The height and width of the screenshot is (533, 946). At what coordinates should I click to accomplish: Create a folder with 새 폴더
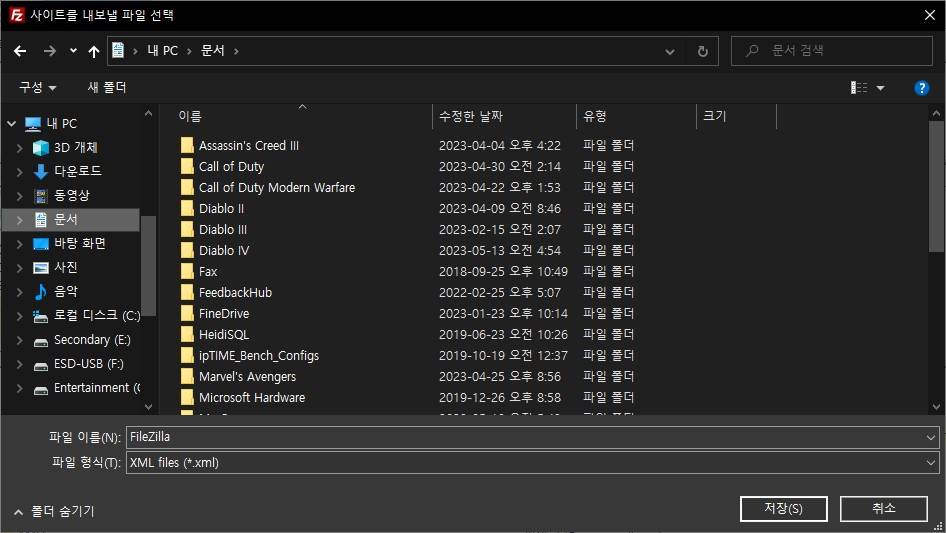[x=107, y=88]
